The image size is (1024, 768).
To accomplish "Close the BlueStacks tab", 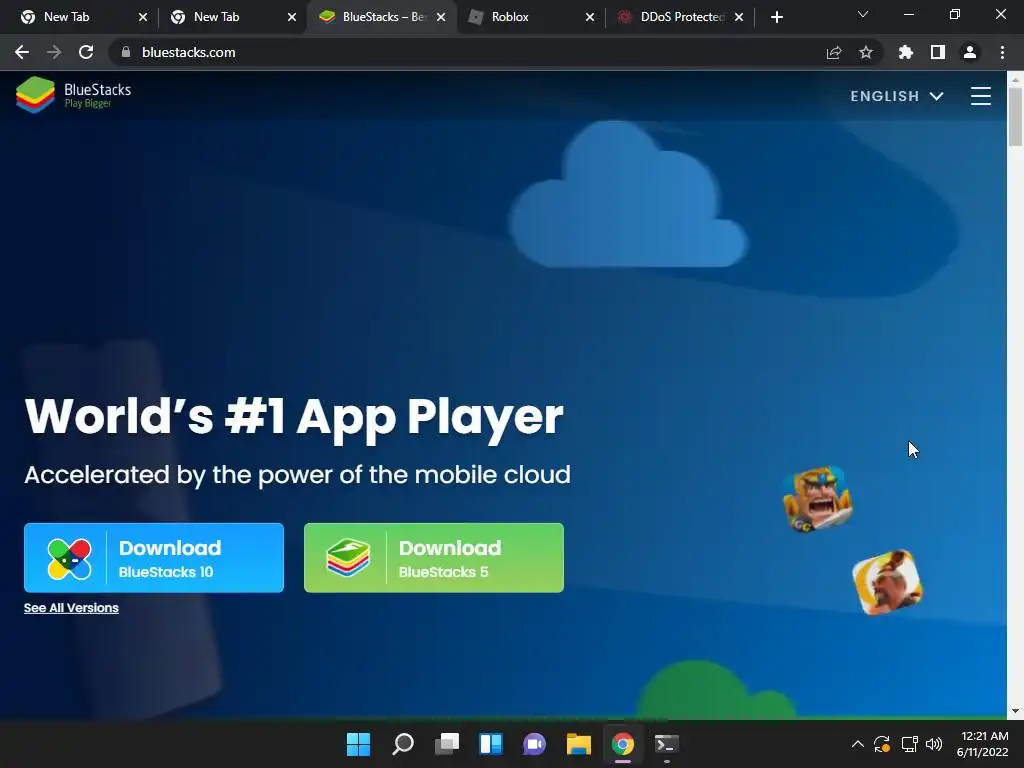I will click(x=441, y=17).
